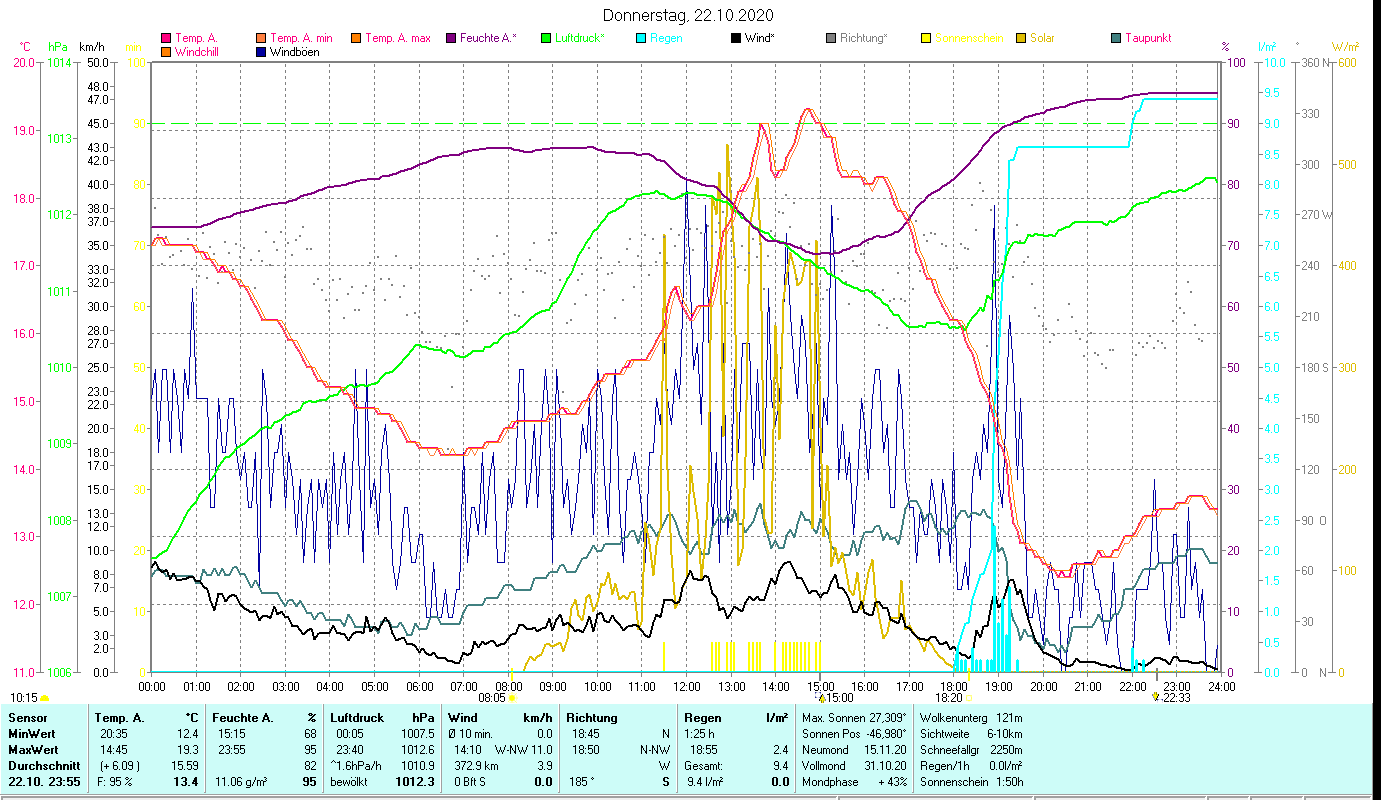Click the sun position marker at 15:00
1381x800 pixels.
[821, 697]
